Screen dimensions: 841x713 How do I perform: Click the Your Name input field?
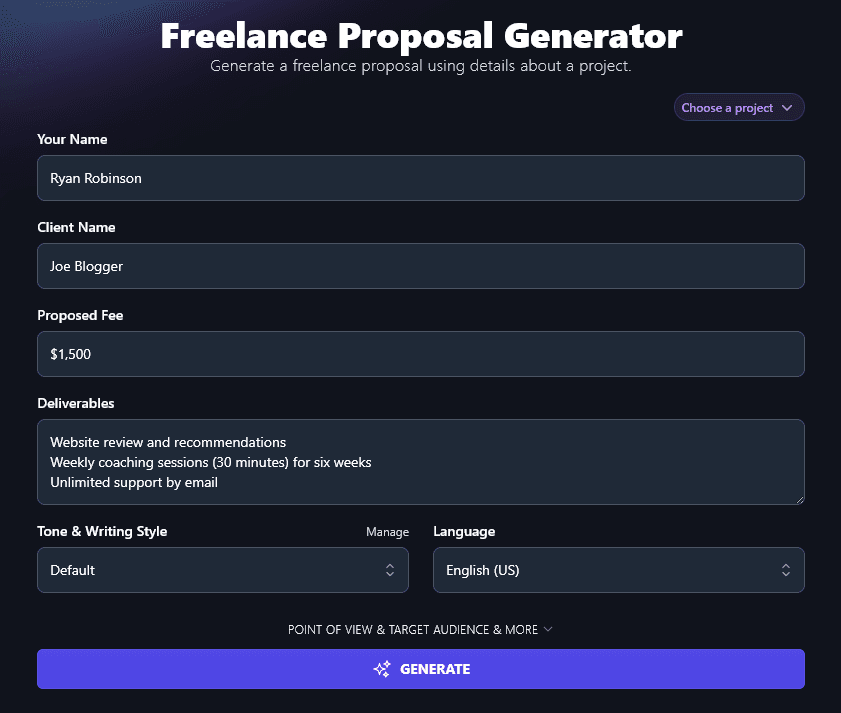pos(420,178)
